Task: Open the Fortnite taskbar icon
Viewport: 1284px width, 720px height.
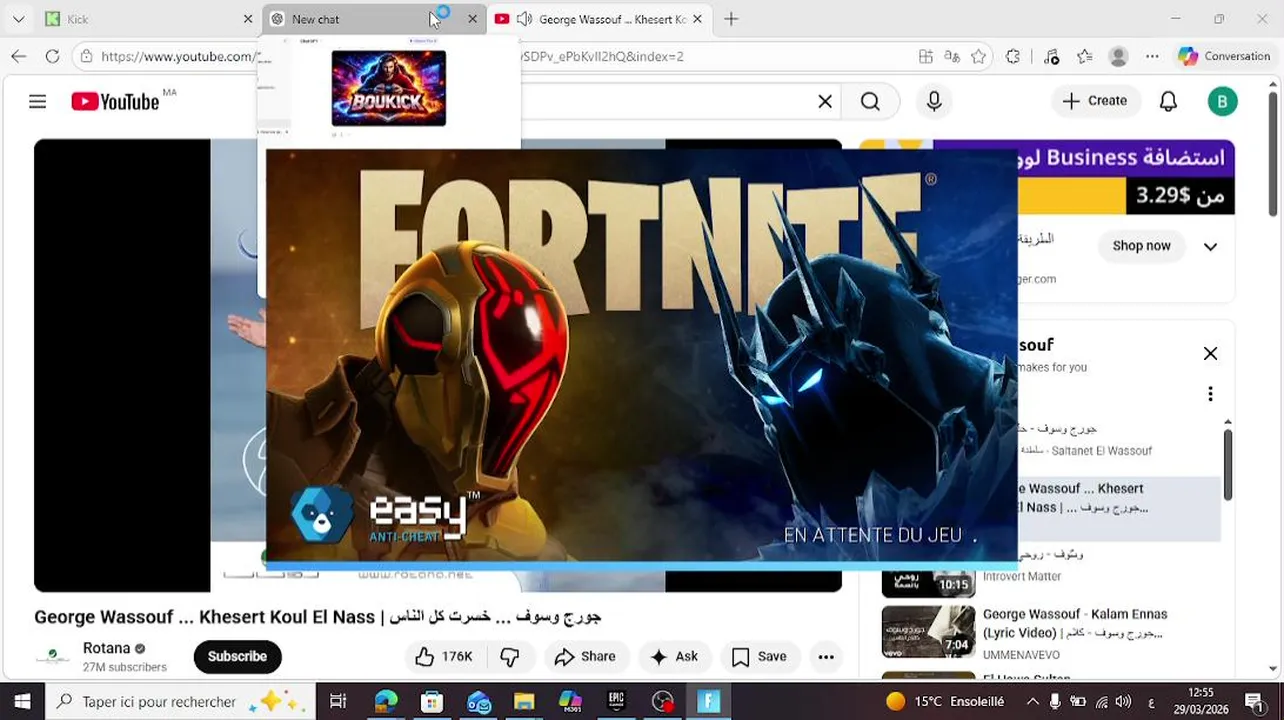Action: [709, 702]
